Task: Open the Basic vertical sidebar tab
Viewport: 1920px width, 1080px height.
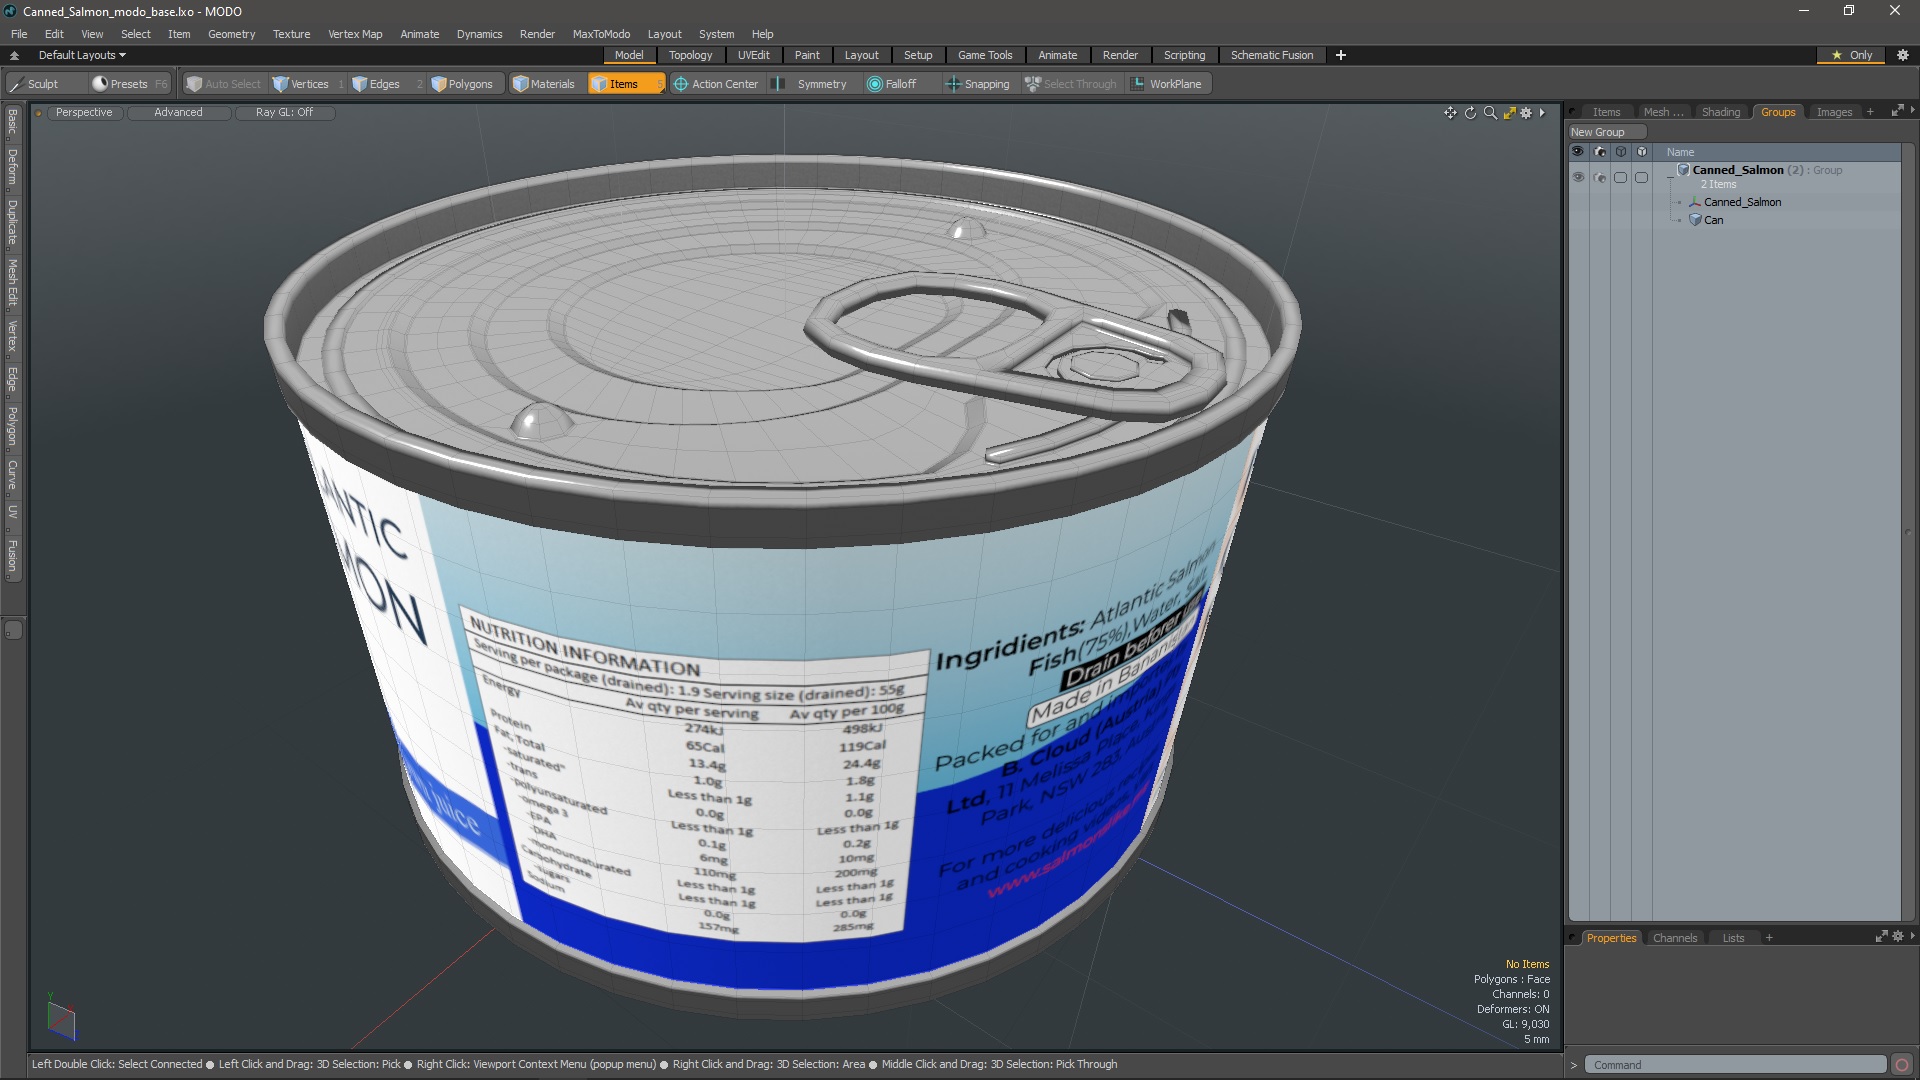Action: click(13, 122)
